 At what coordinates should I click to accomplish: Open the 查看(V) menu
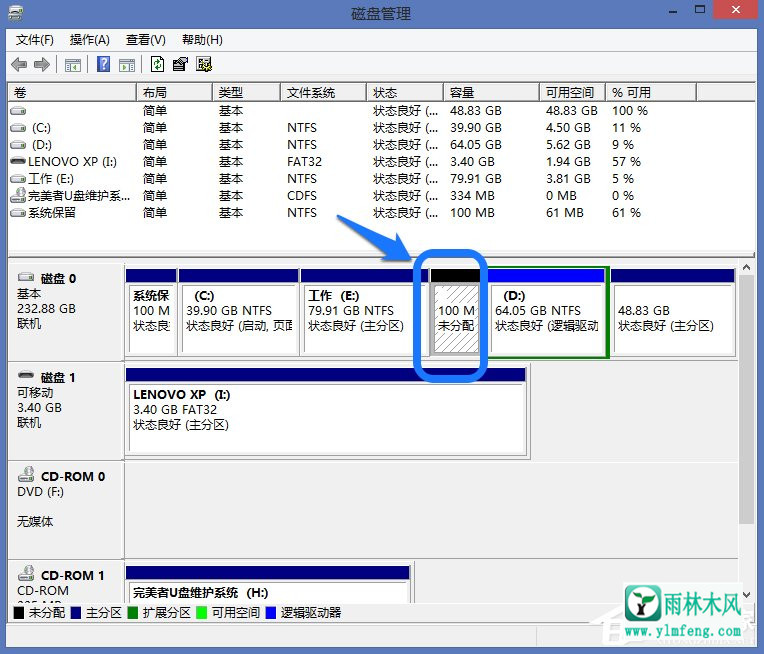(146, 40)
